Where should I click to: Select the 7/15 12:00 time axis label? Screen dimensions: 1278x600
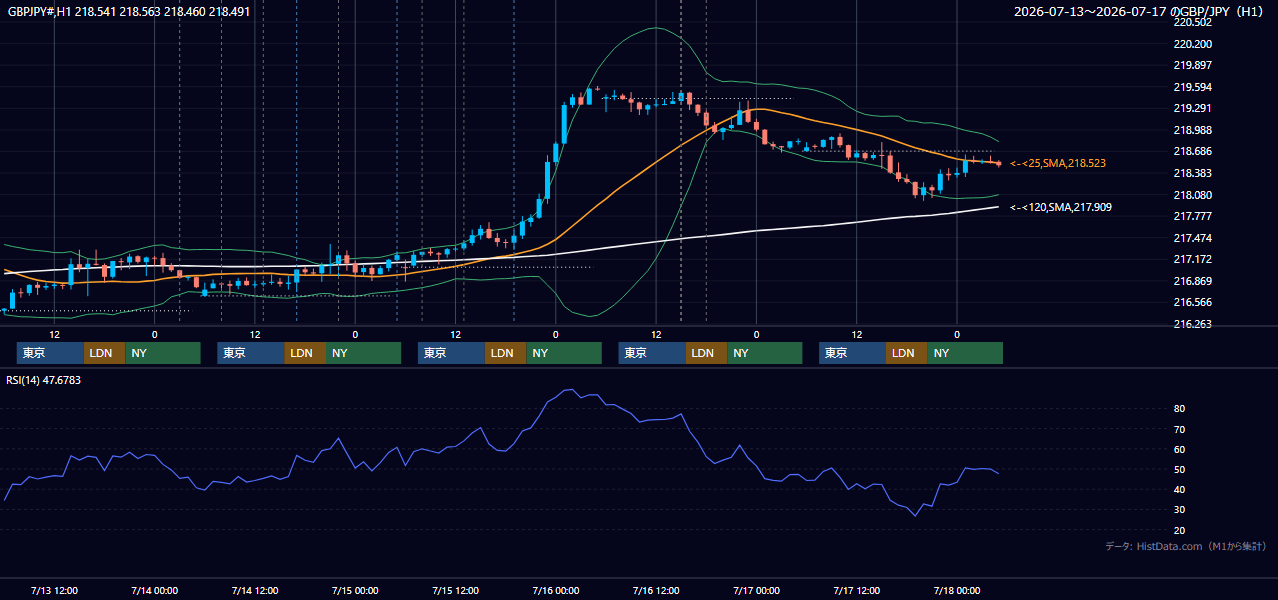[455, 590]
